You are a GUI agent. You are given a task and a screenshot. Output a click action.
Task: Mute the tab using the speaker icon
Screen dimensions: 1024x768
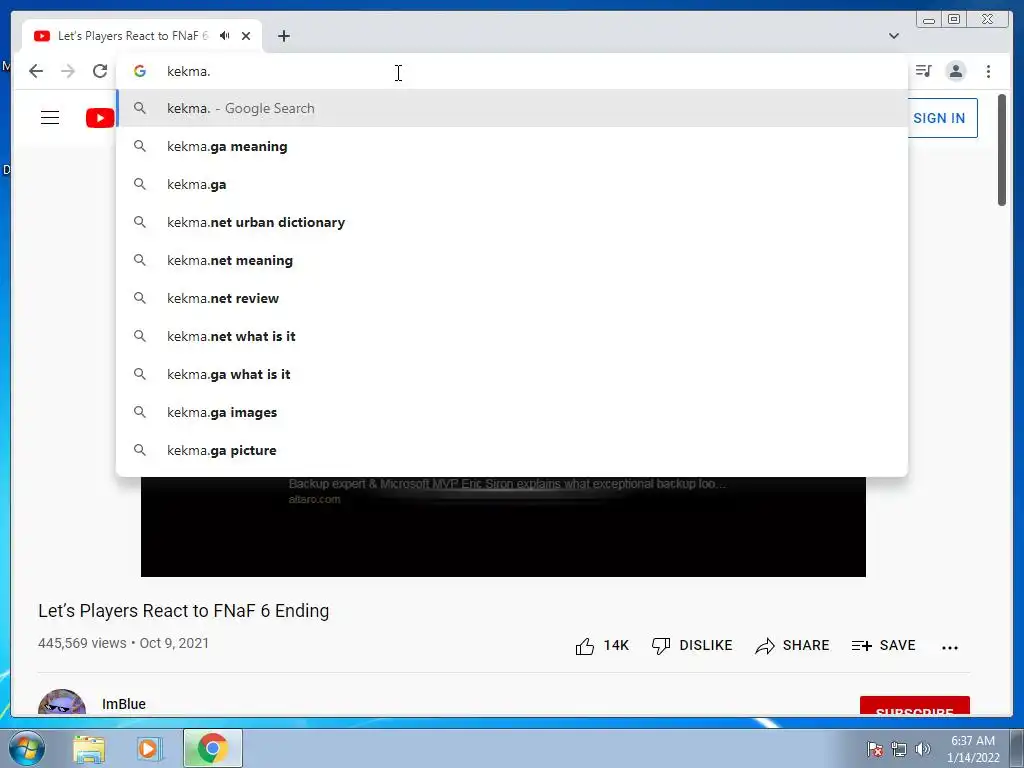pos(225,36)
